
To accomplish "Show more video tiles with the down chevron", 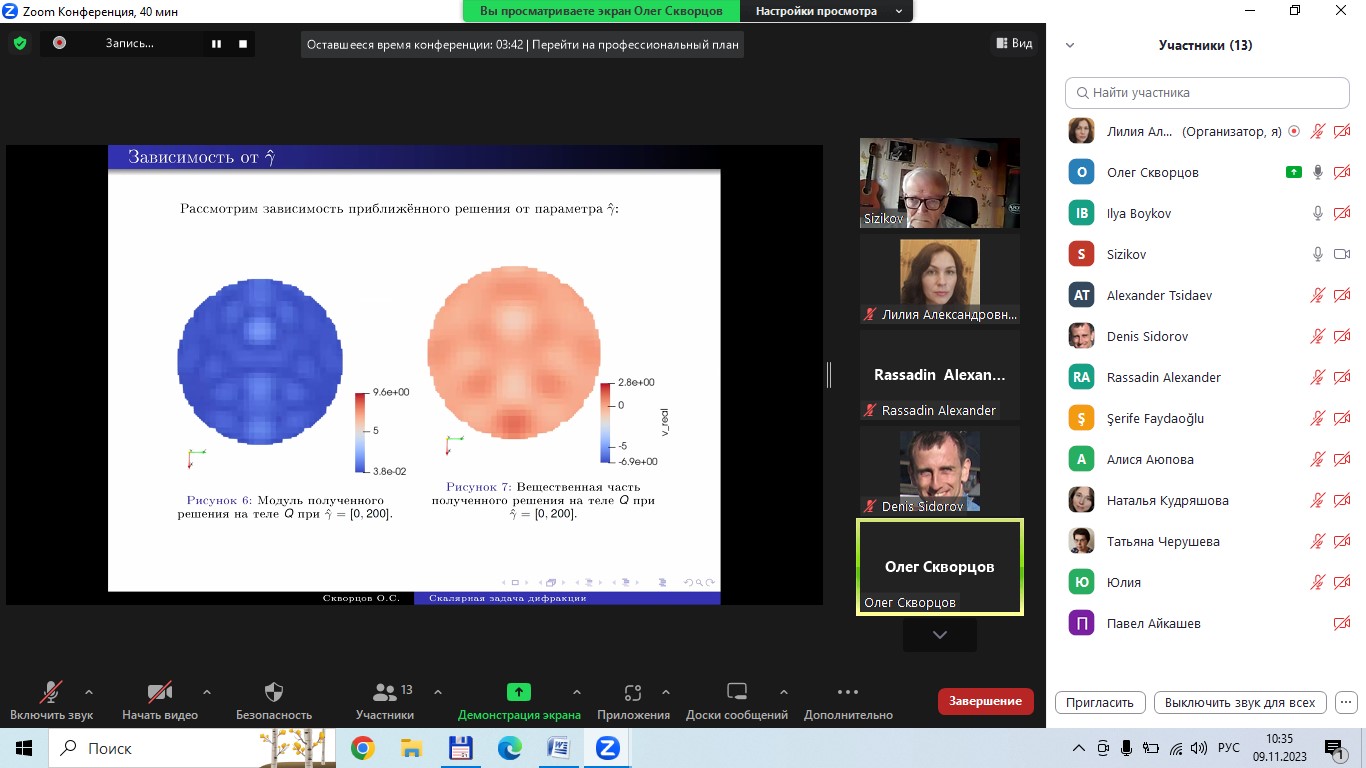I will (x=939, y=635).
